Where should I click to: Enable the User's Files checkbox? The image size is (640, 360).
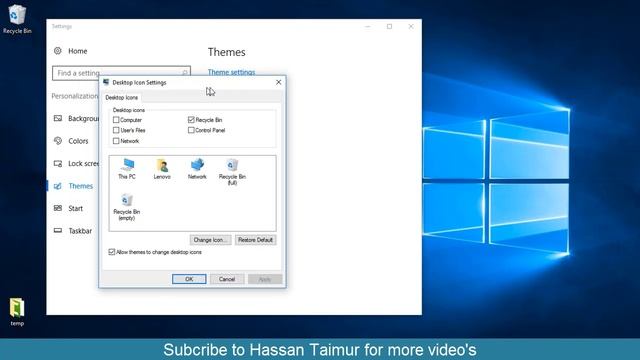pyautogui.click(x=116, y=130)
